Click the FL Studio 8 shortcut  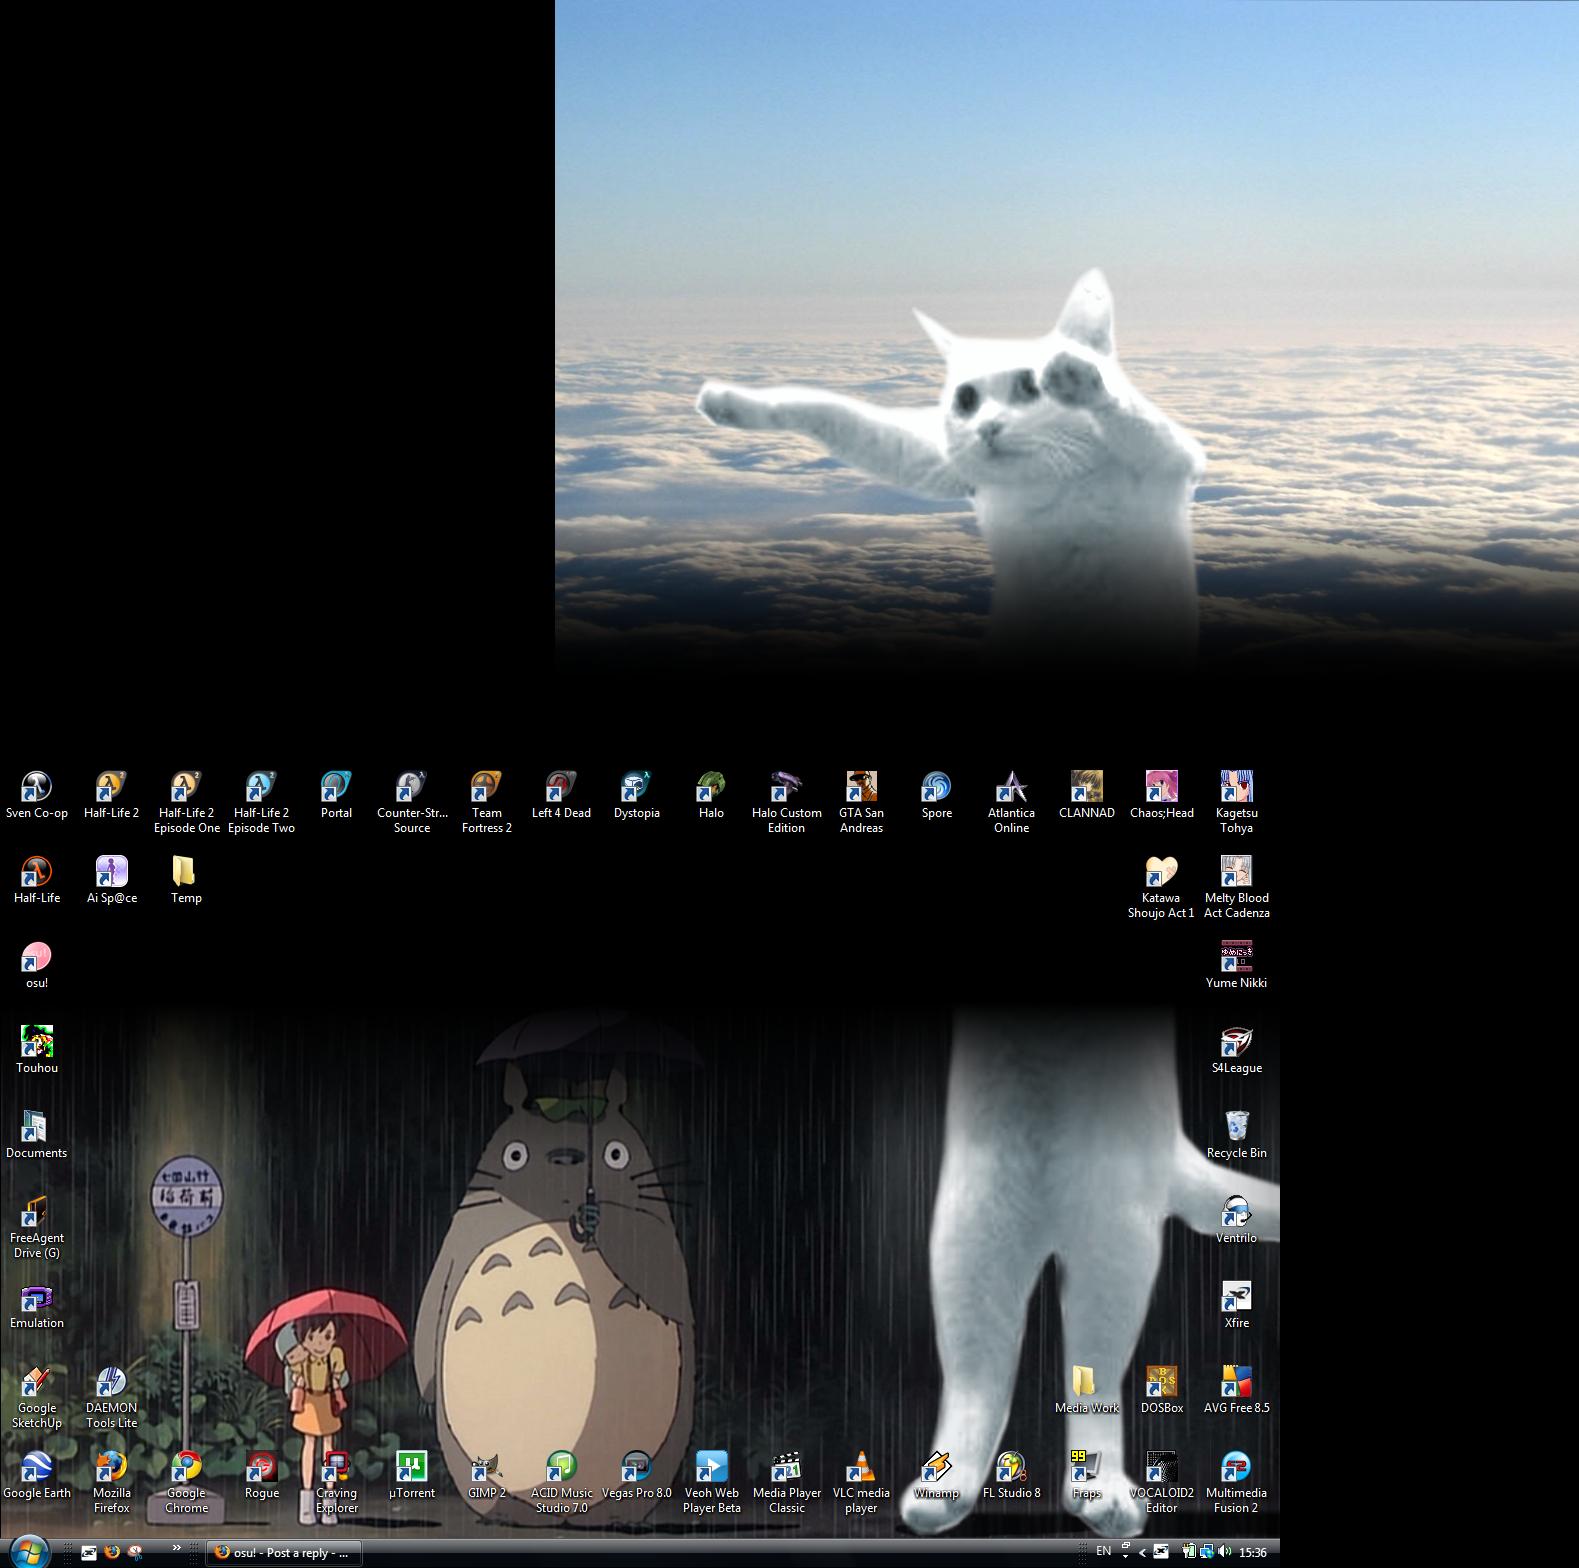point(1012,1475)
